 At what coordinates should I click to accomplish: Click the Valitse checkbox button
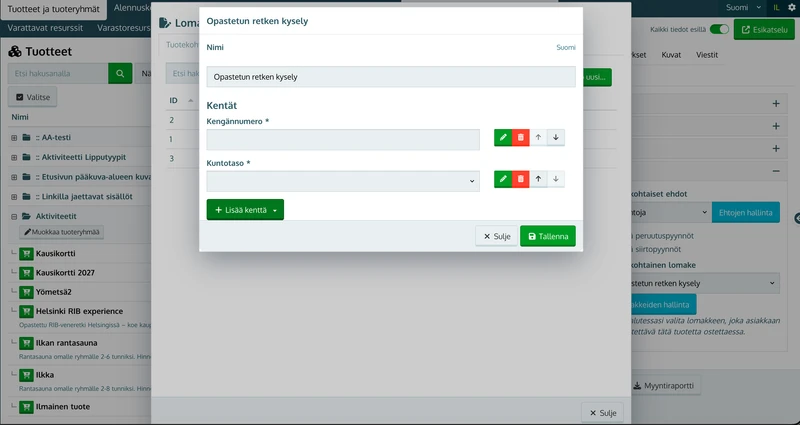coord(33,97)
